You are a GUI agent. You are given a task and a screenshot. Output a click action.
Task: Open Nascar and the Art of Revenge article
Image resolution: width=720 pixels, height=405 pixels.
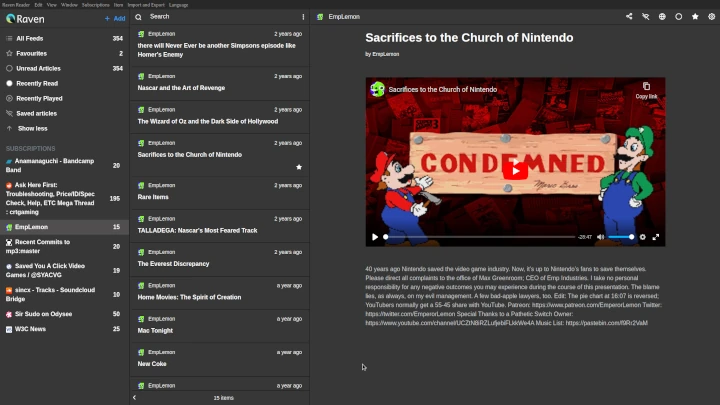coord(220,84)
